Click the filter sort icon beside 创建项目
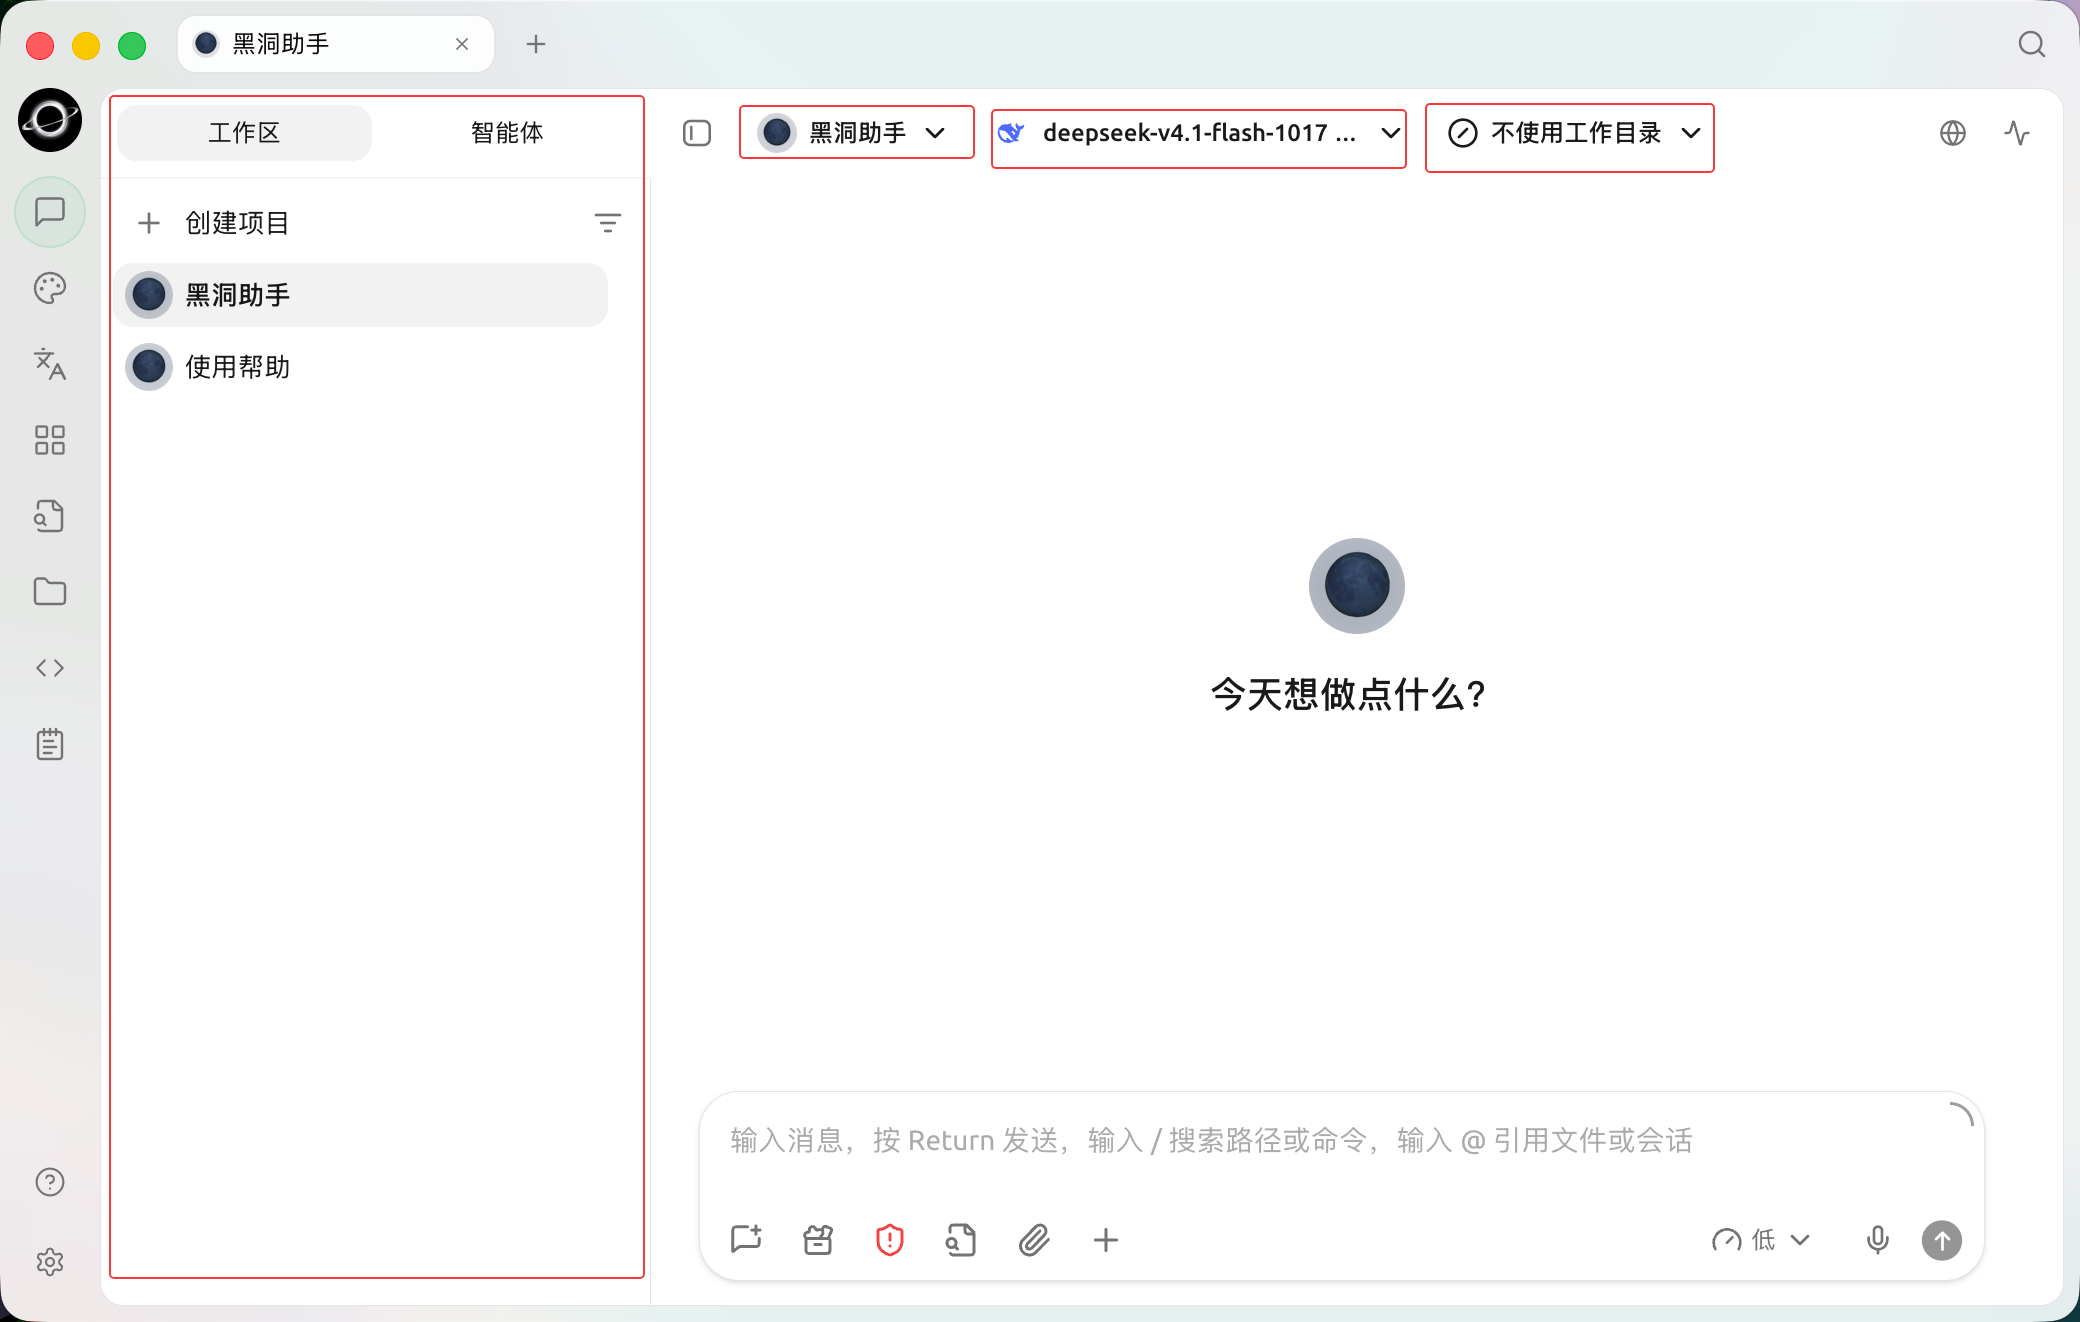The image size is (2080, 1322). (x=608, y=223)
